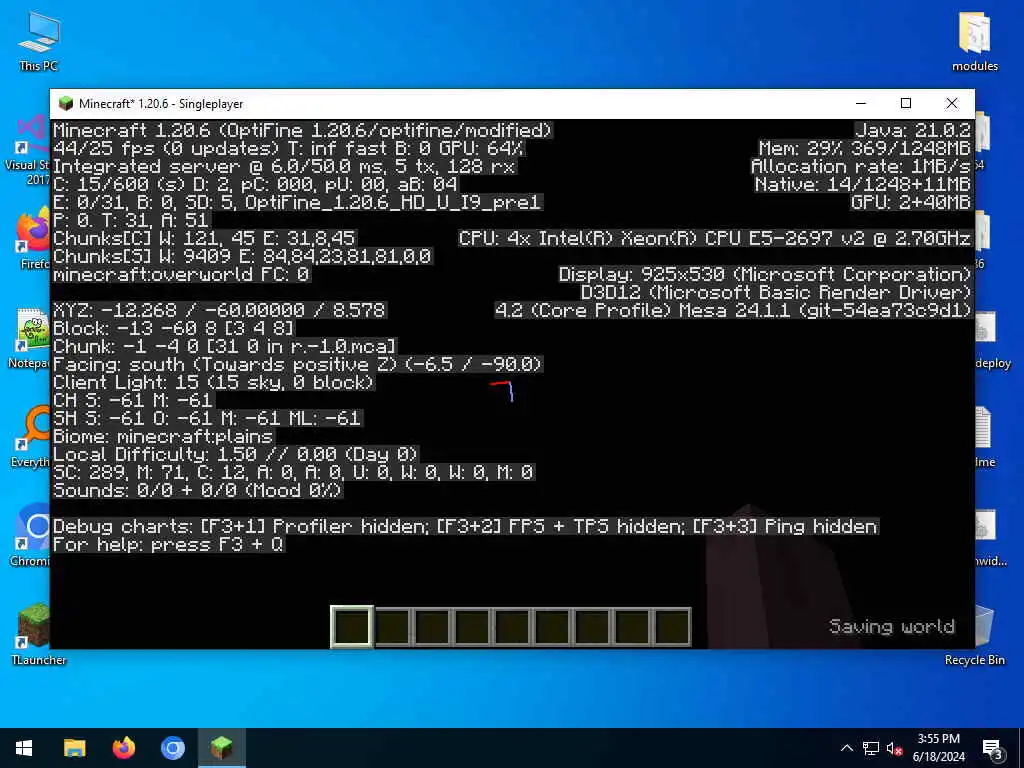This screenshot has width=1024, height=768.
Task: Click Windows Start button
Action: click(x=24, y=748)
